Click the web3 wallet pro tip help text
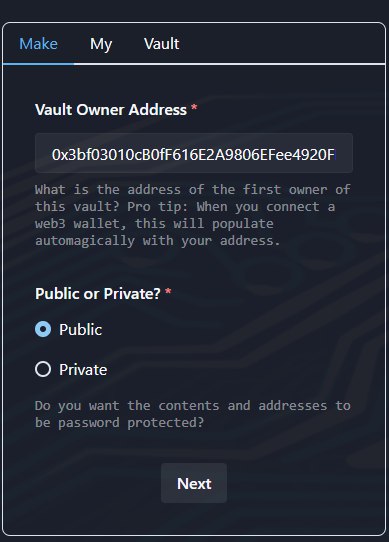Viewport: 389px width, 542px height. 193,215
